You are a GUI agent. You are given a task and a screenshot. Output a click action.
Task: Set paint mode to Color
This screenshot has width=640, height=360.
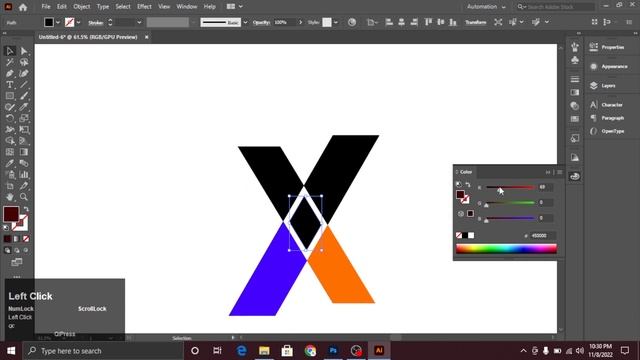tap(7, 239)
